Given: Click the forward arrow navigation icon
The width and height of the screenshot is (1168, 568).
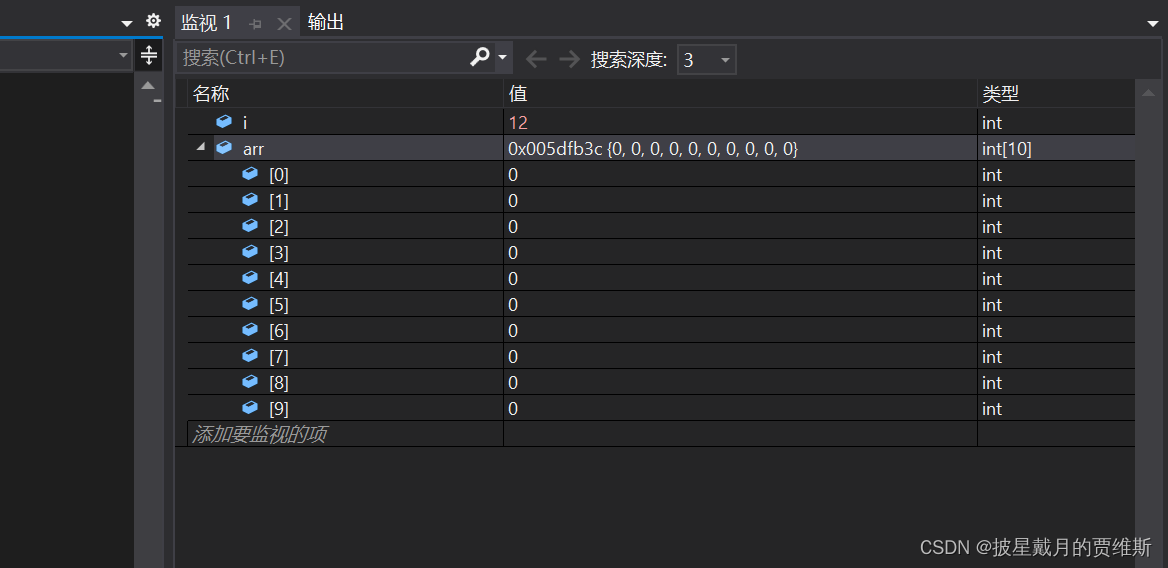Looking at the screenshot, I should tap(570, 59).
